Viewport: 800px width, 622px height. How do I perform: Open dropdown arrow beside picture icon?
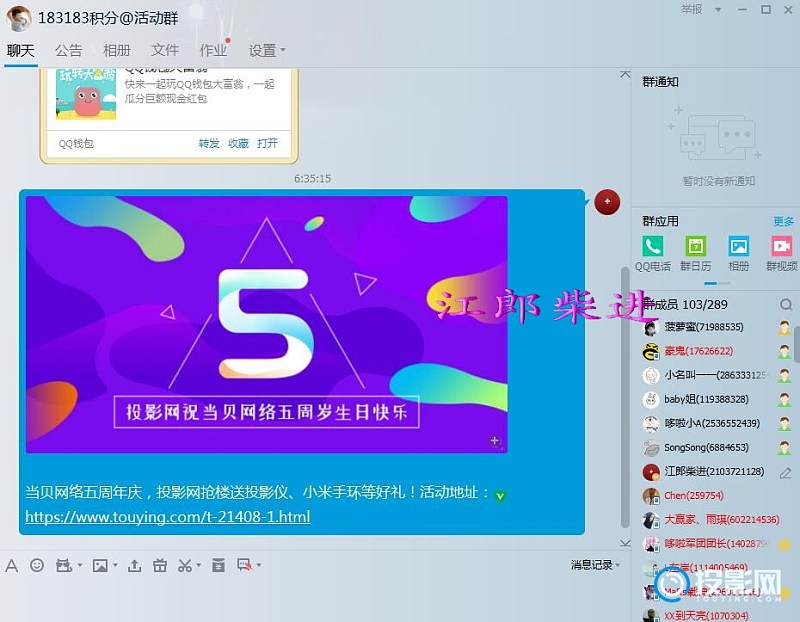[117, 566]
